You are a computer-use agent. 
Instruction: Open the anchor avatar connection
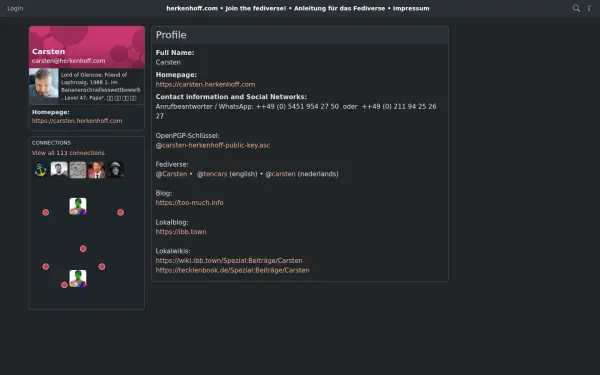[x=40, y=170]
